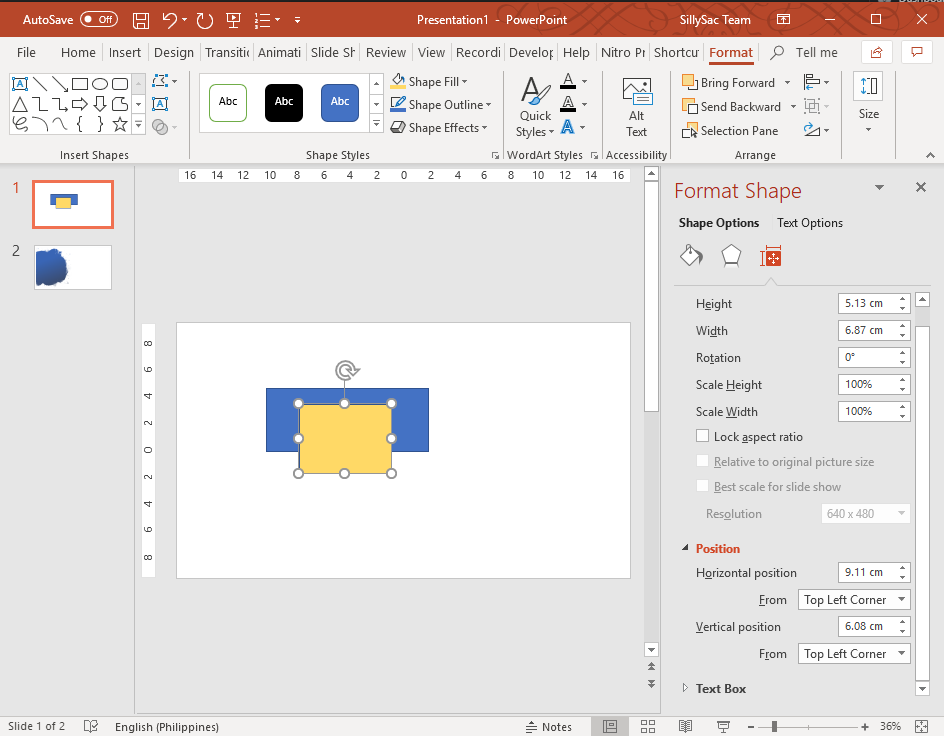944x736 pixels.
Task: Select the Fill & Line icon in Format Shape
Action: tap(691, 256)
